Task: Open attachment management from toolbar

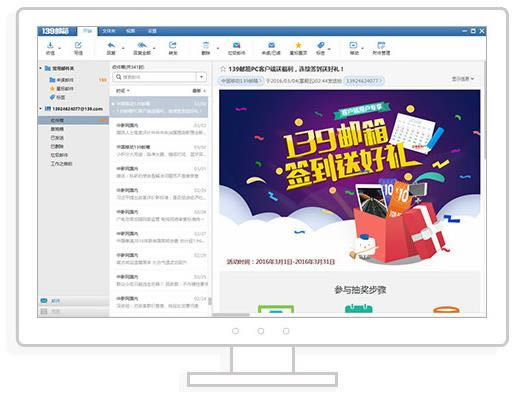Action: click(381, 45)
